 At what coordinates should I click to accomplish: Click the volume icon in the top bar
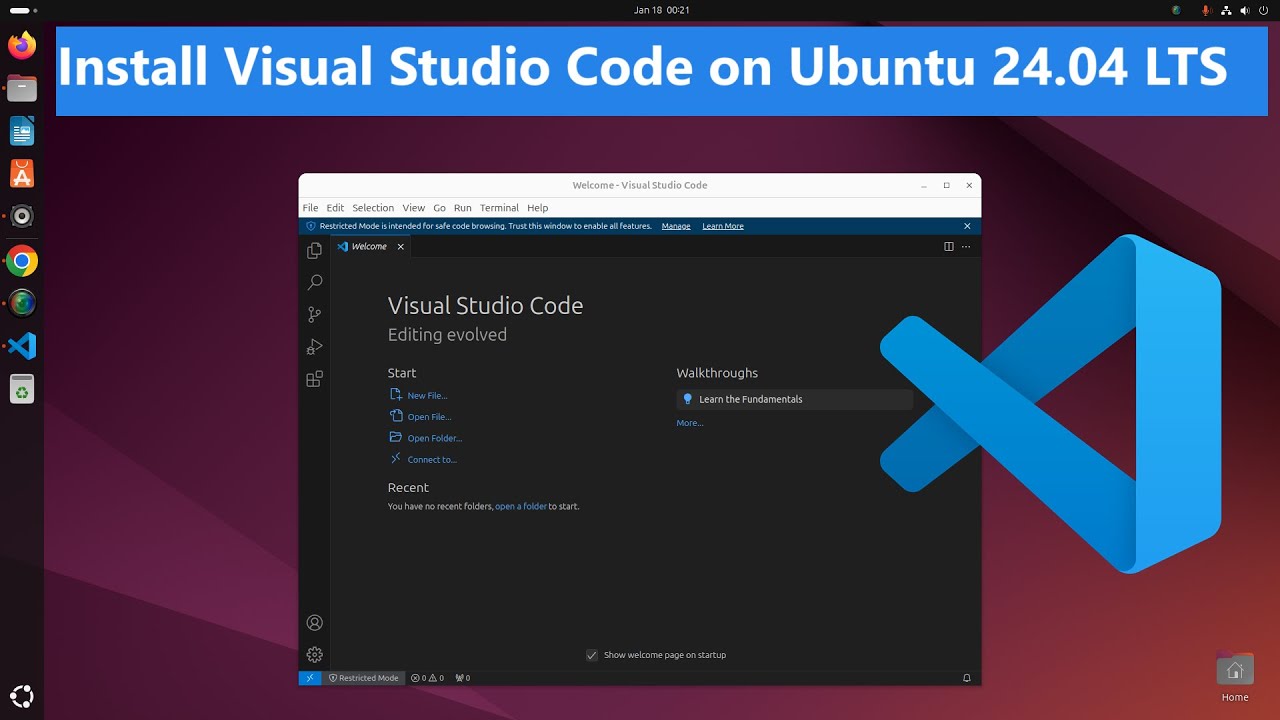pos(1245,10)
